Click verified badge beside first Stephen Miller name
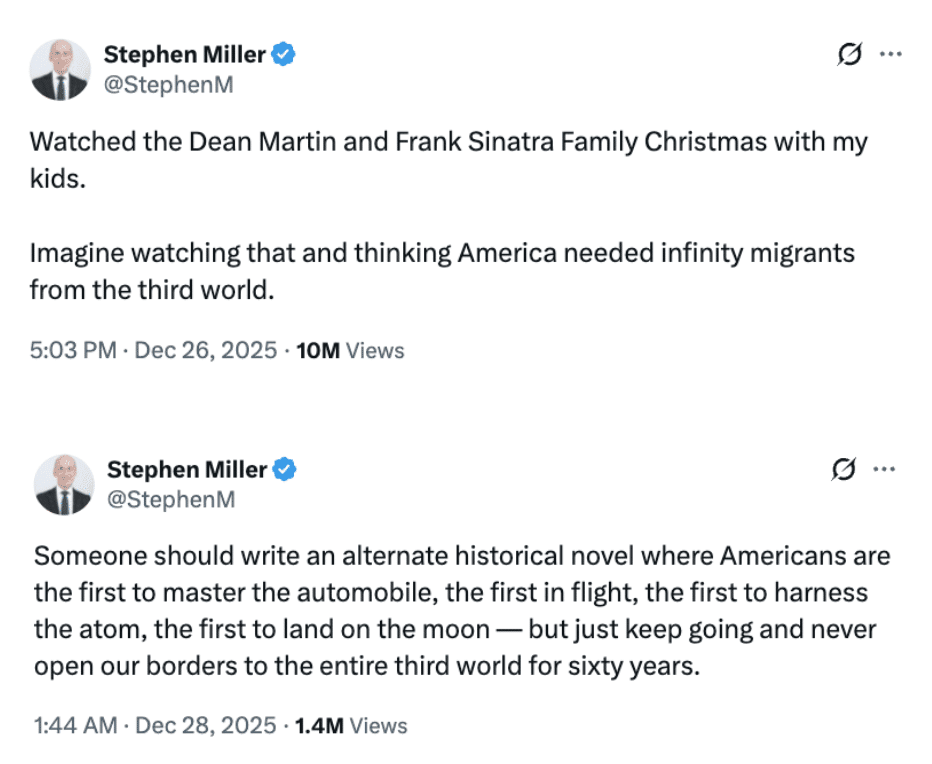 click(x=285, y=55)
